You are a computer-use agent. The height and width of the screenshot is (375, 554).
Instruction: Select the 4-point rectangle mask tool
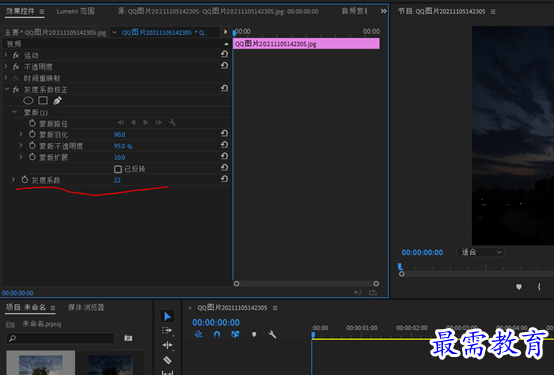click(43, 101)
